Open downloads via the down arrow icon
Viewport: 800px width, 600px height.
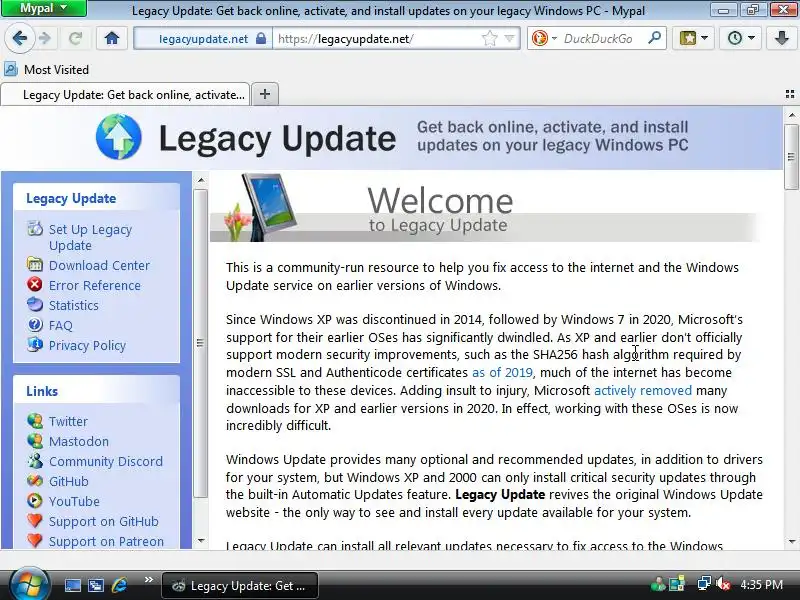pyautogui.click(x=782, y=38)
